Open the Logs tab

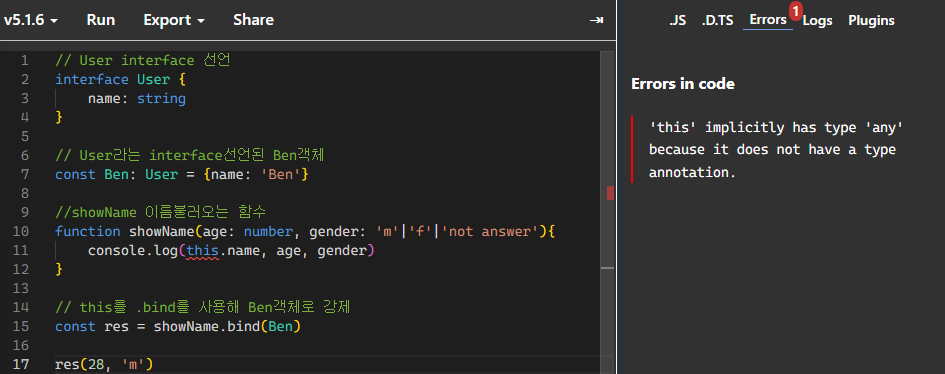(x=818, y=20)
